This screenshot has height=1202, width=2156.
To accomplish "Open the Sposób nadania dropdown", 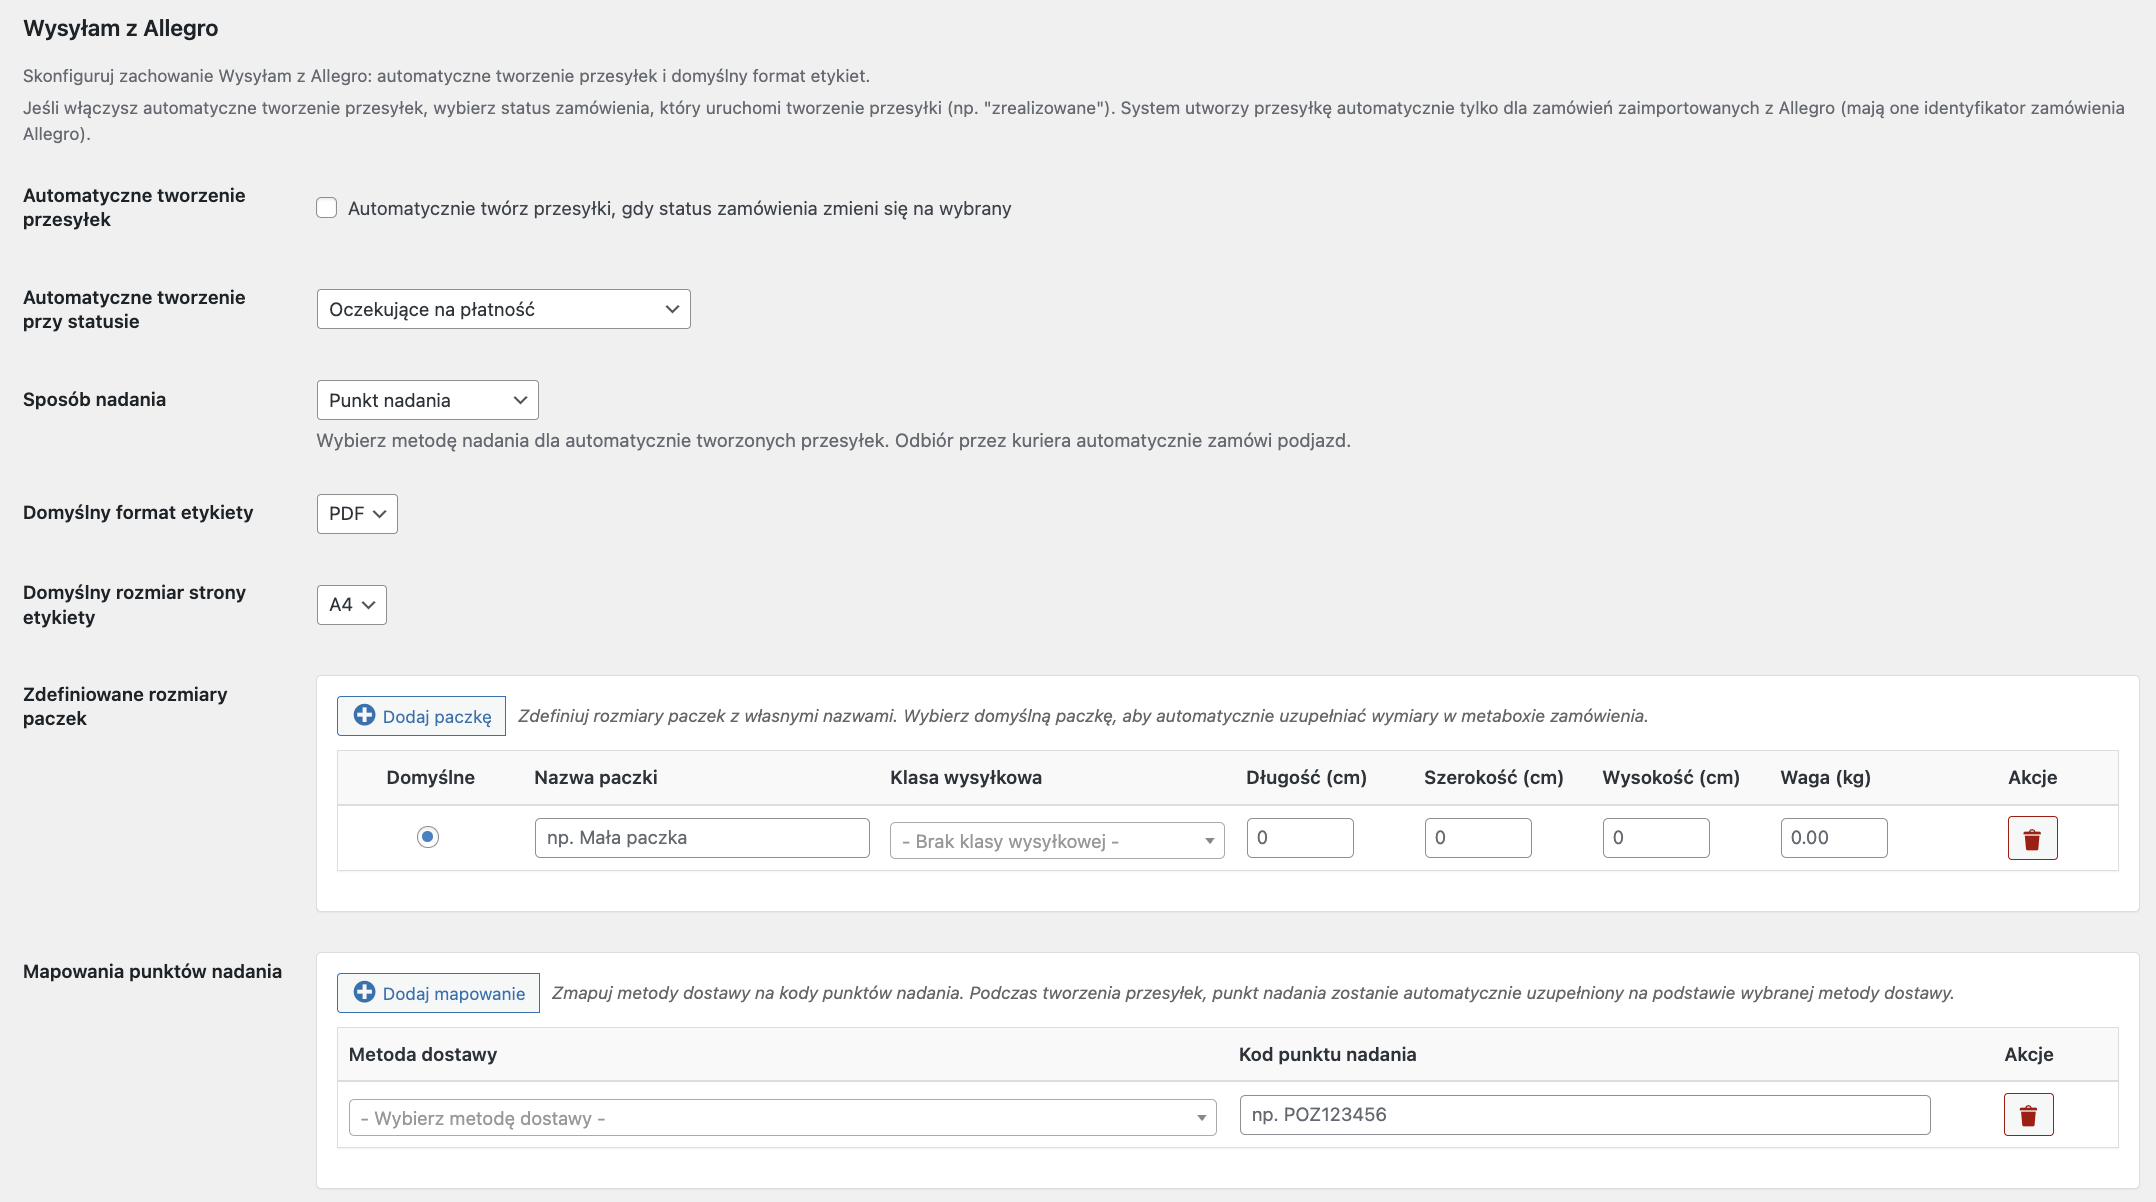I will pos(427,400).
